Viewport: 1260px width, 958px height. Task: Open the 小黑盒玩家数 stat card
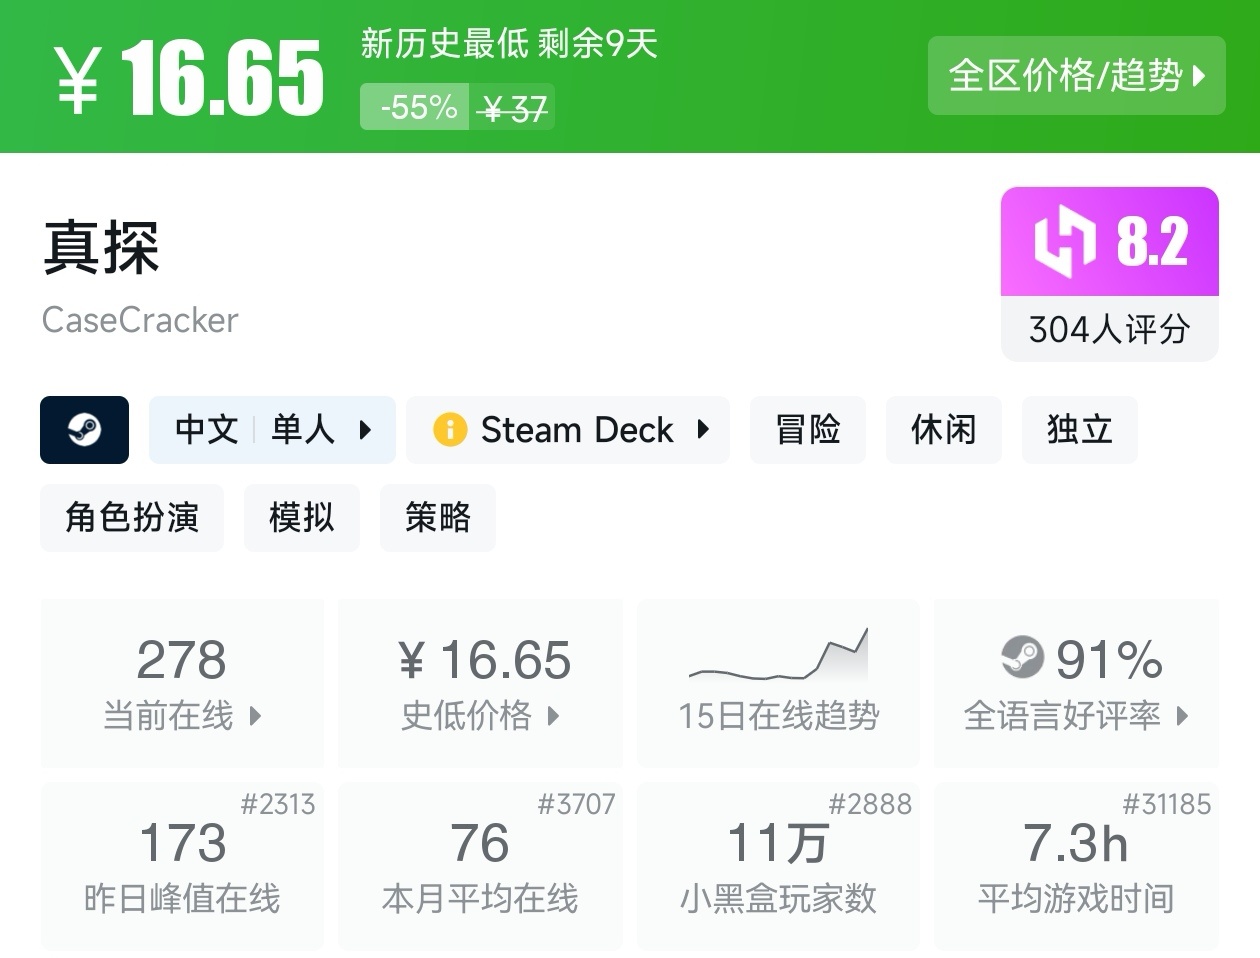point(778,866)
